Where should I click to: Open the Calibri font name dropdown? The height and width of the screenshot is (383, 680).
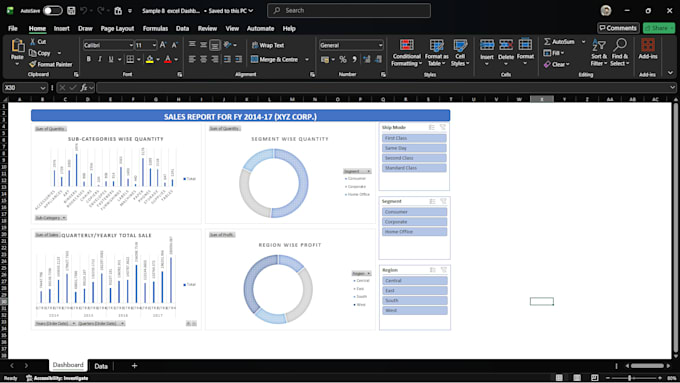[x=131, y=45]
